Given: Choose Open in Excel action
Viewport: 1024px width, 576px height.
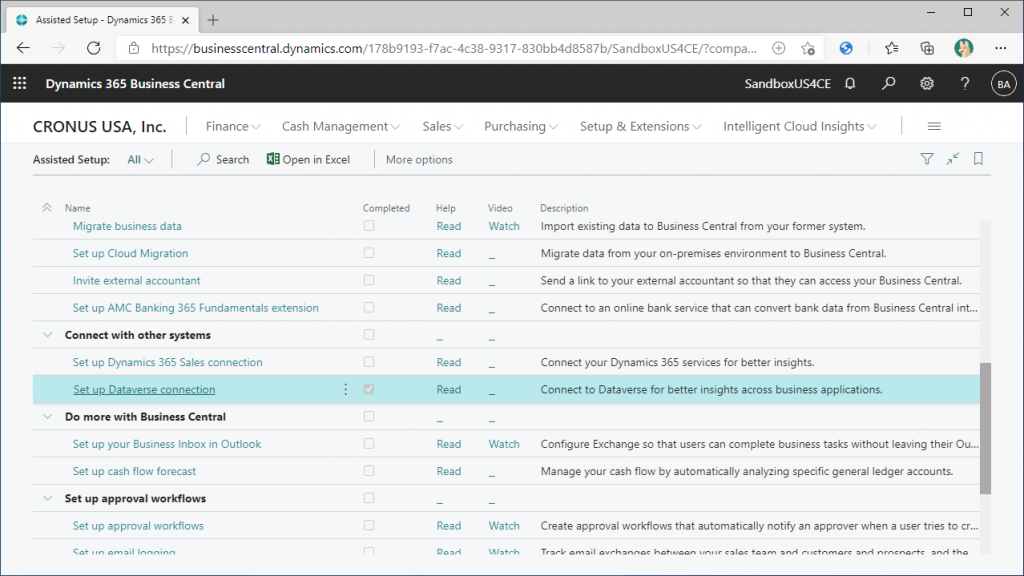Looking at the screenshot, I should [x=308, y=159].
